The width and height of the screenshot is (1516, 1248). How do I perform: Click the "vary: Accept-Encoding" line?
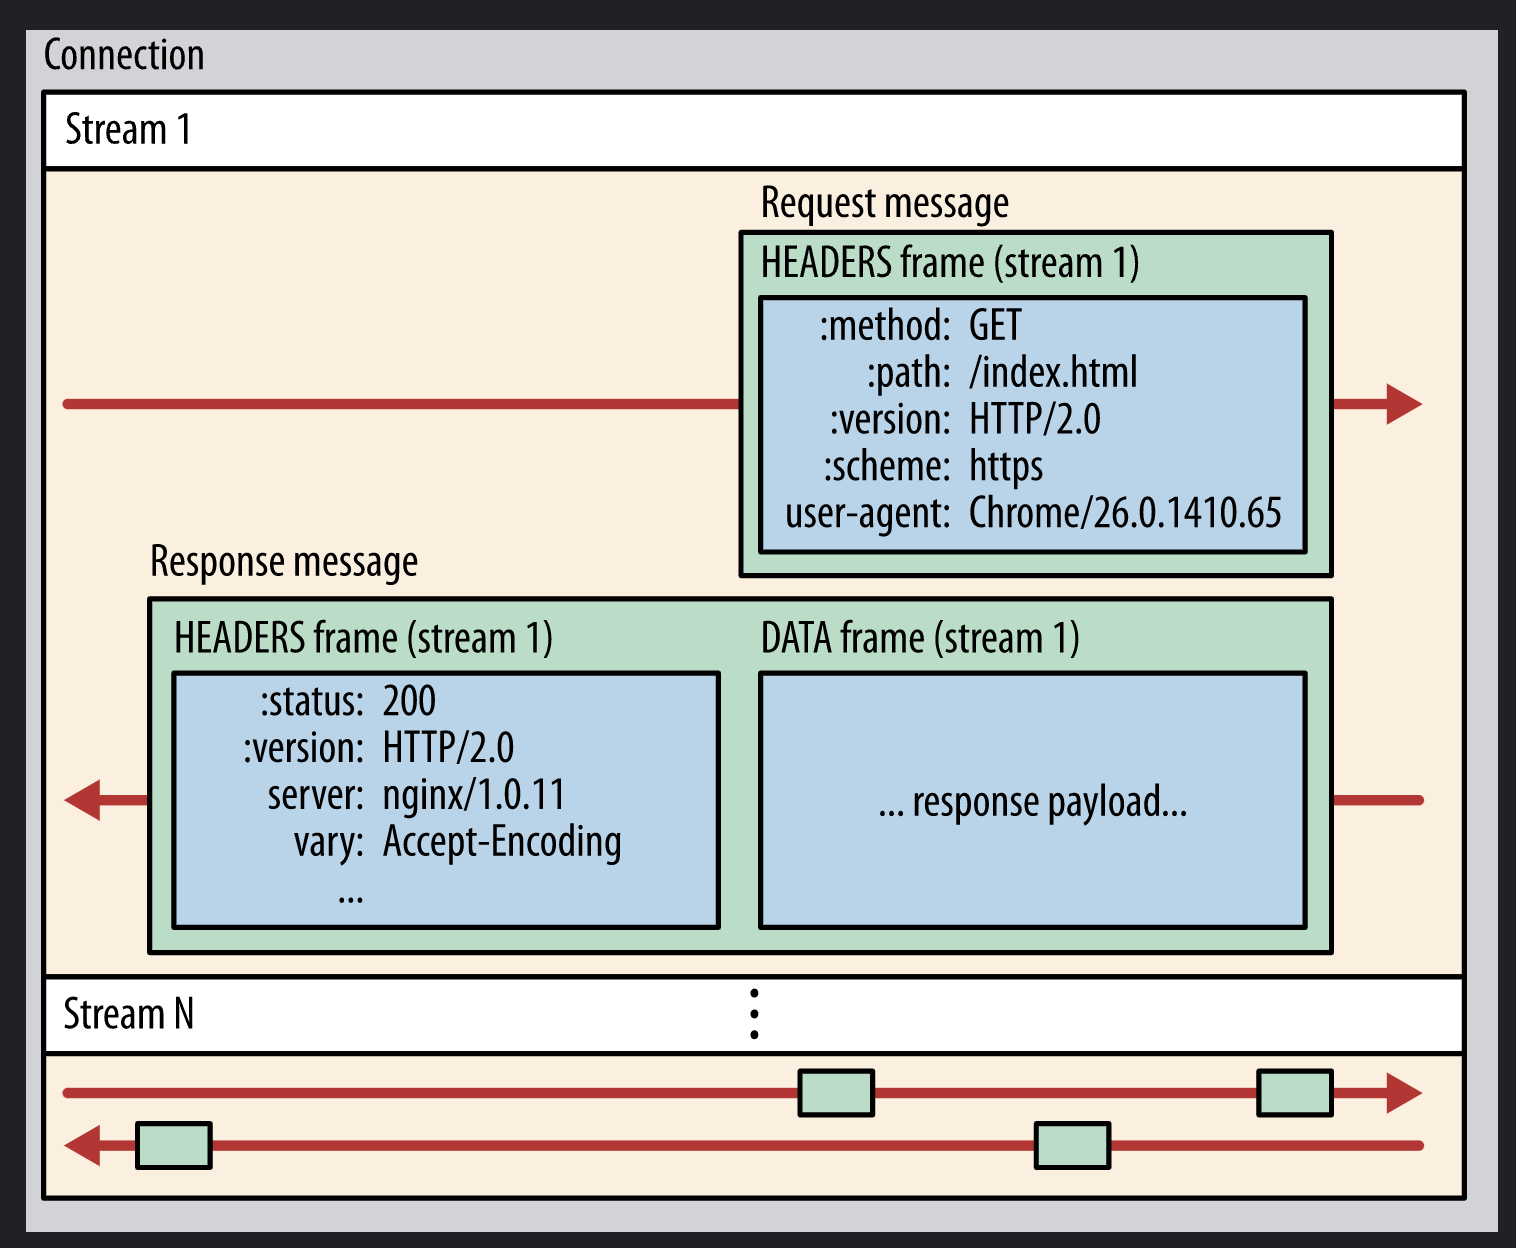pyautogui.click(x=457, y=842)
